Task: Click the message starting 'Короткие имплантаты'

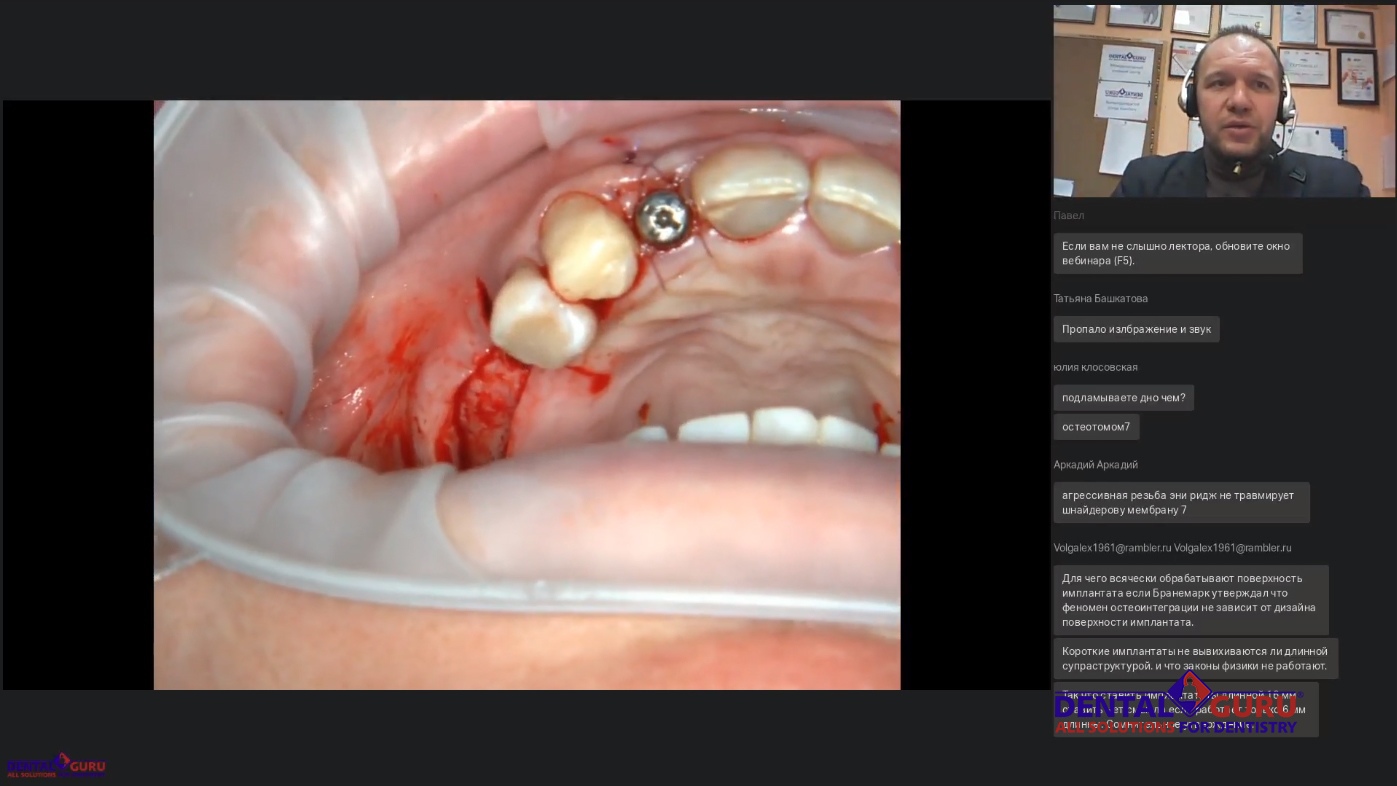Action: (1194, 658)
